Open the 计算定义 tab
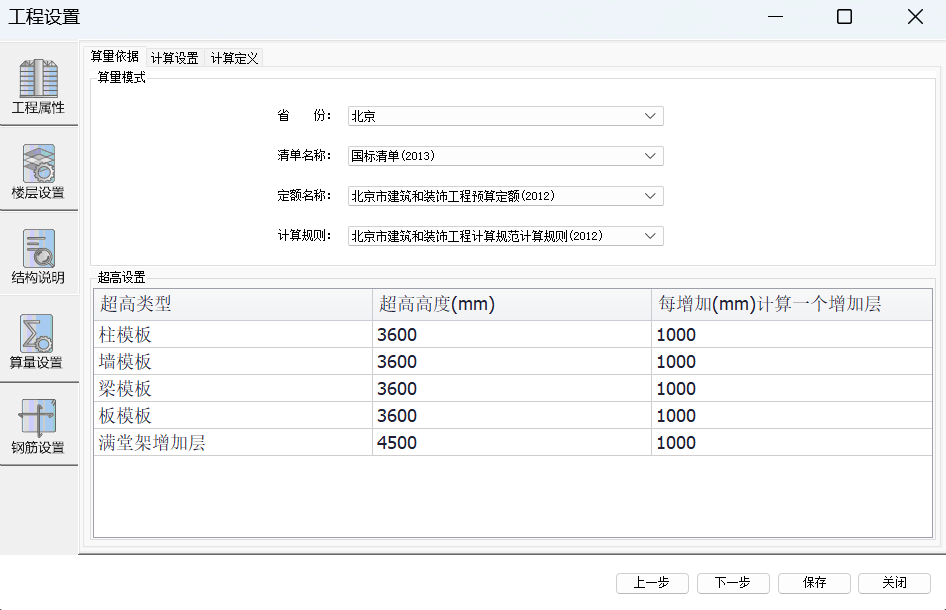Image resolution: width=946 pixels, height=610 pixels. [x=235, y=58]
